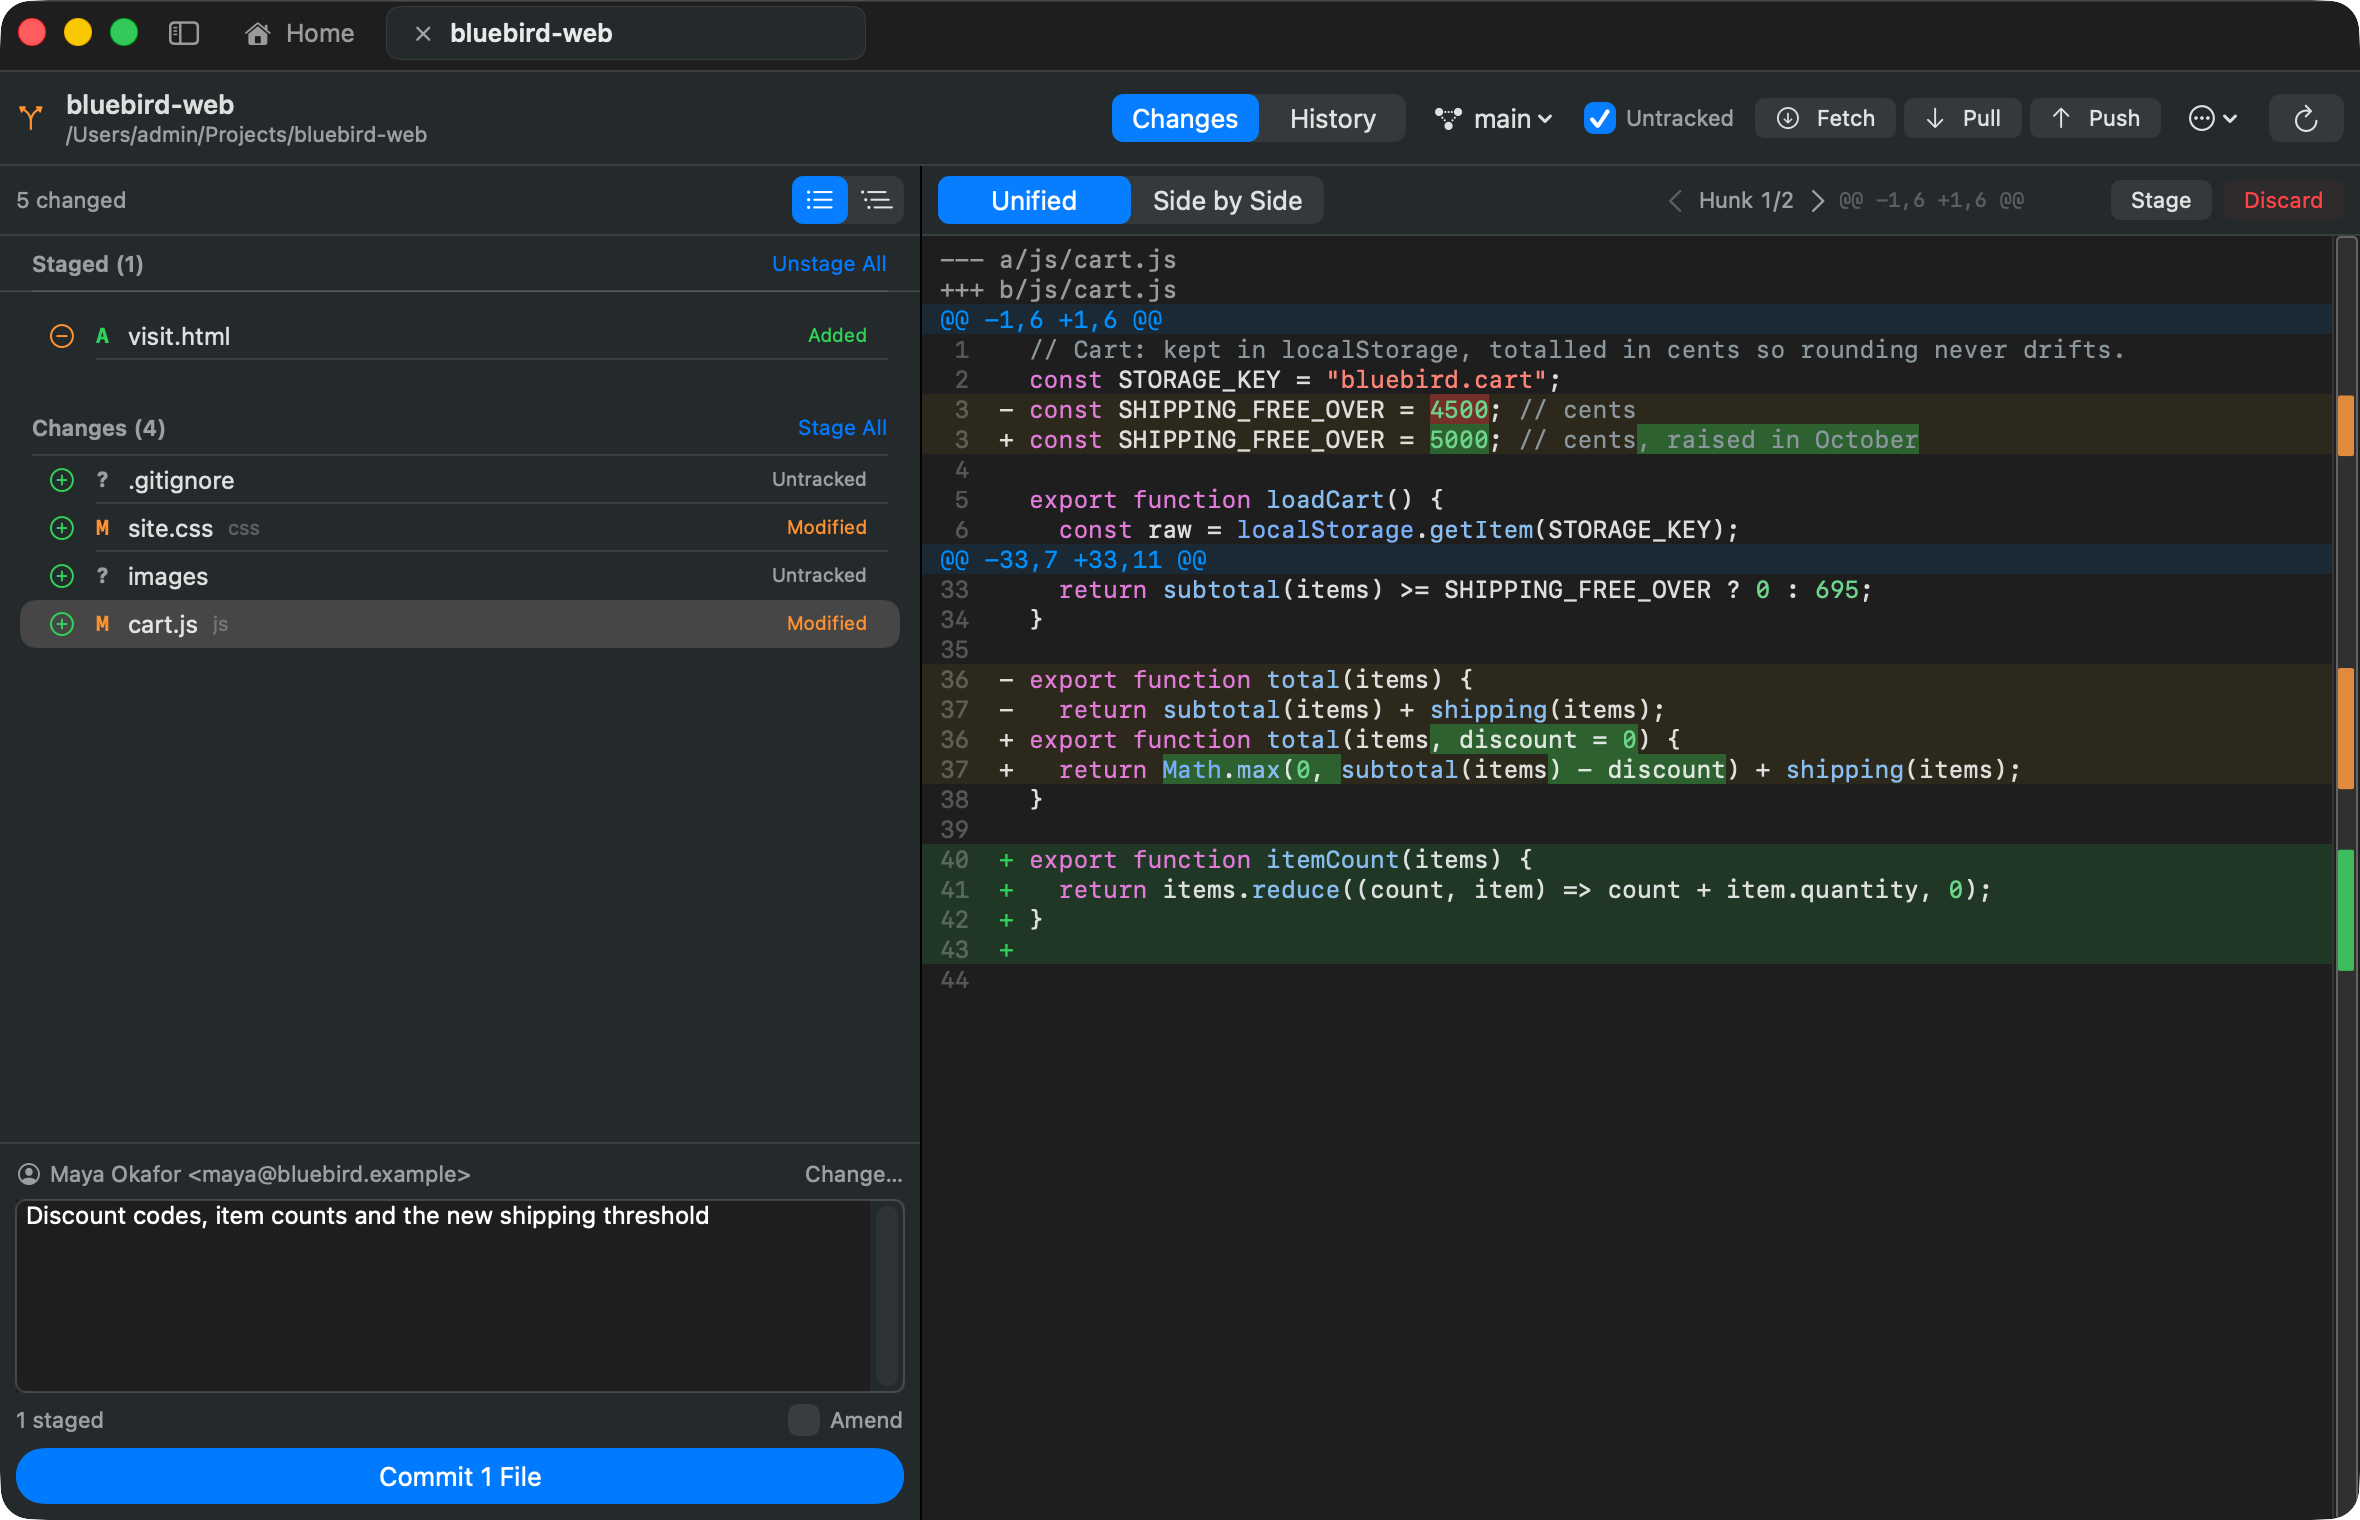This screenshot has height=1520, width=2360.
Task: Select the visit.html staged file
Action: click(460, 336)
